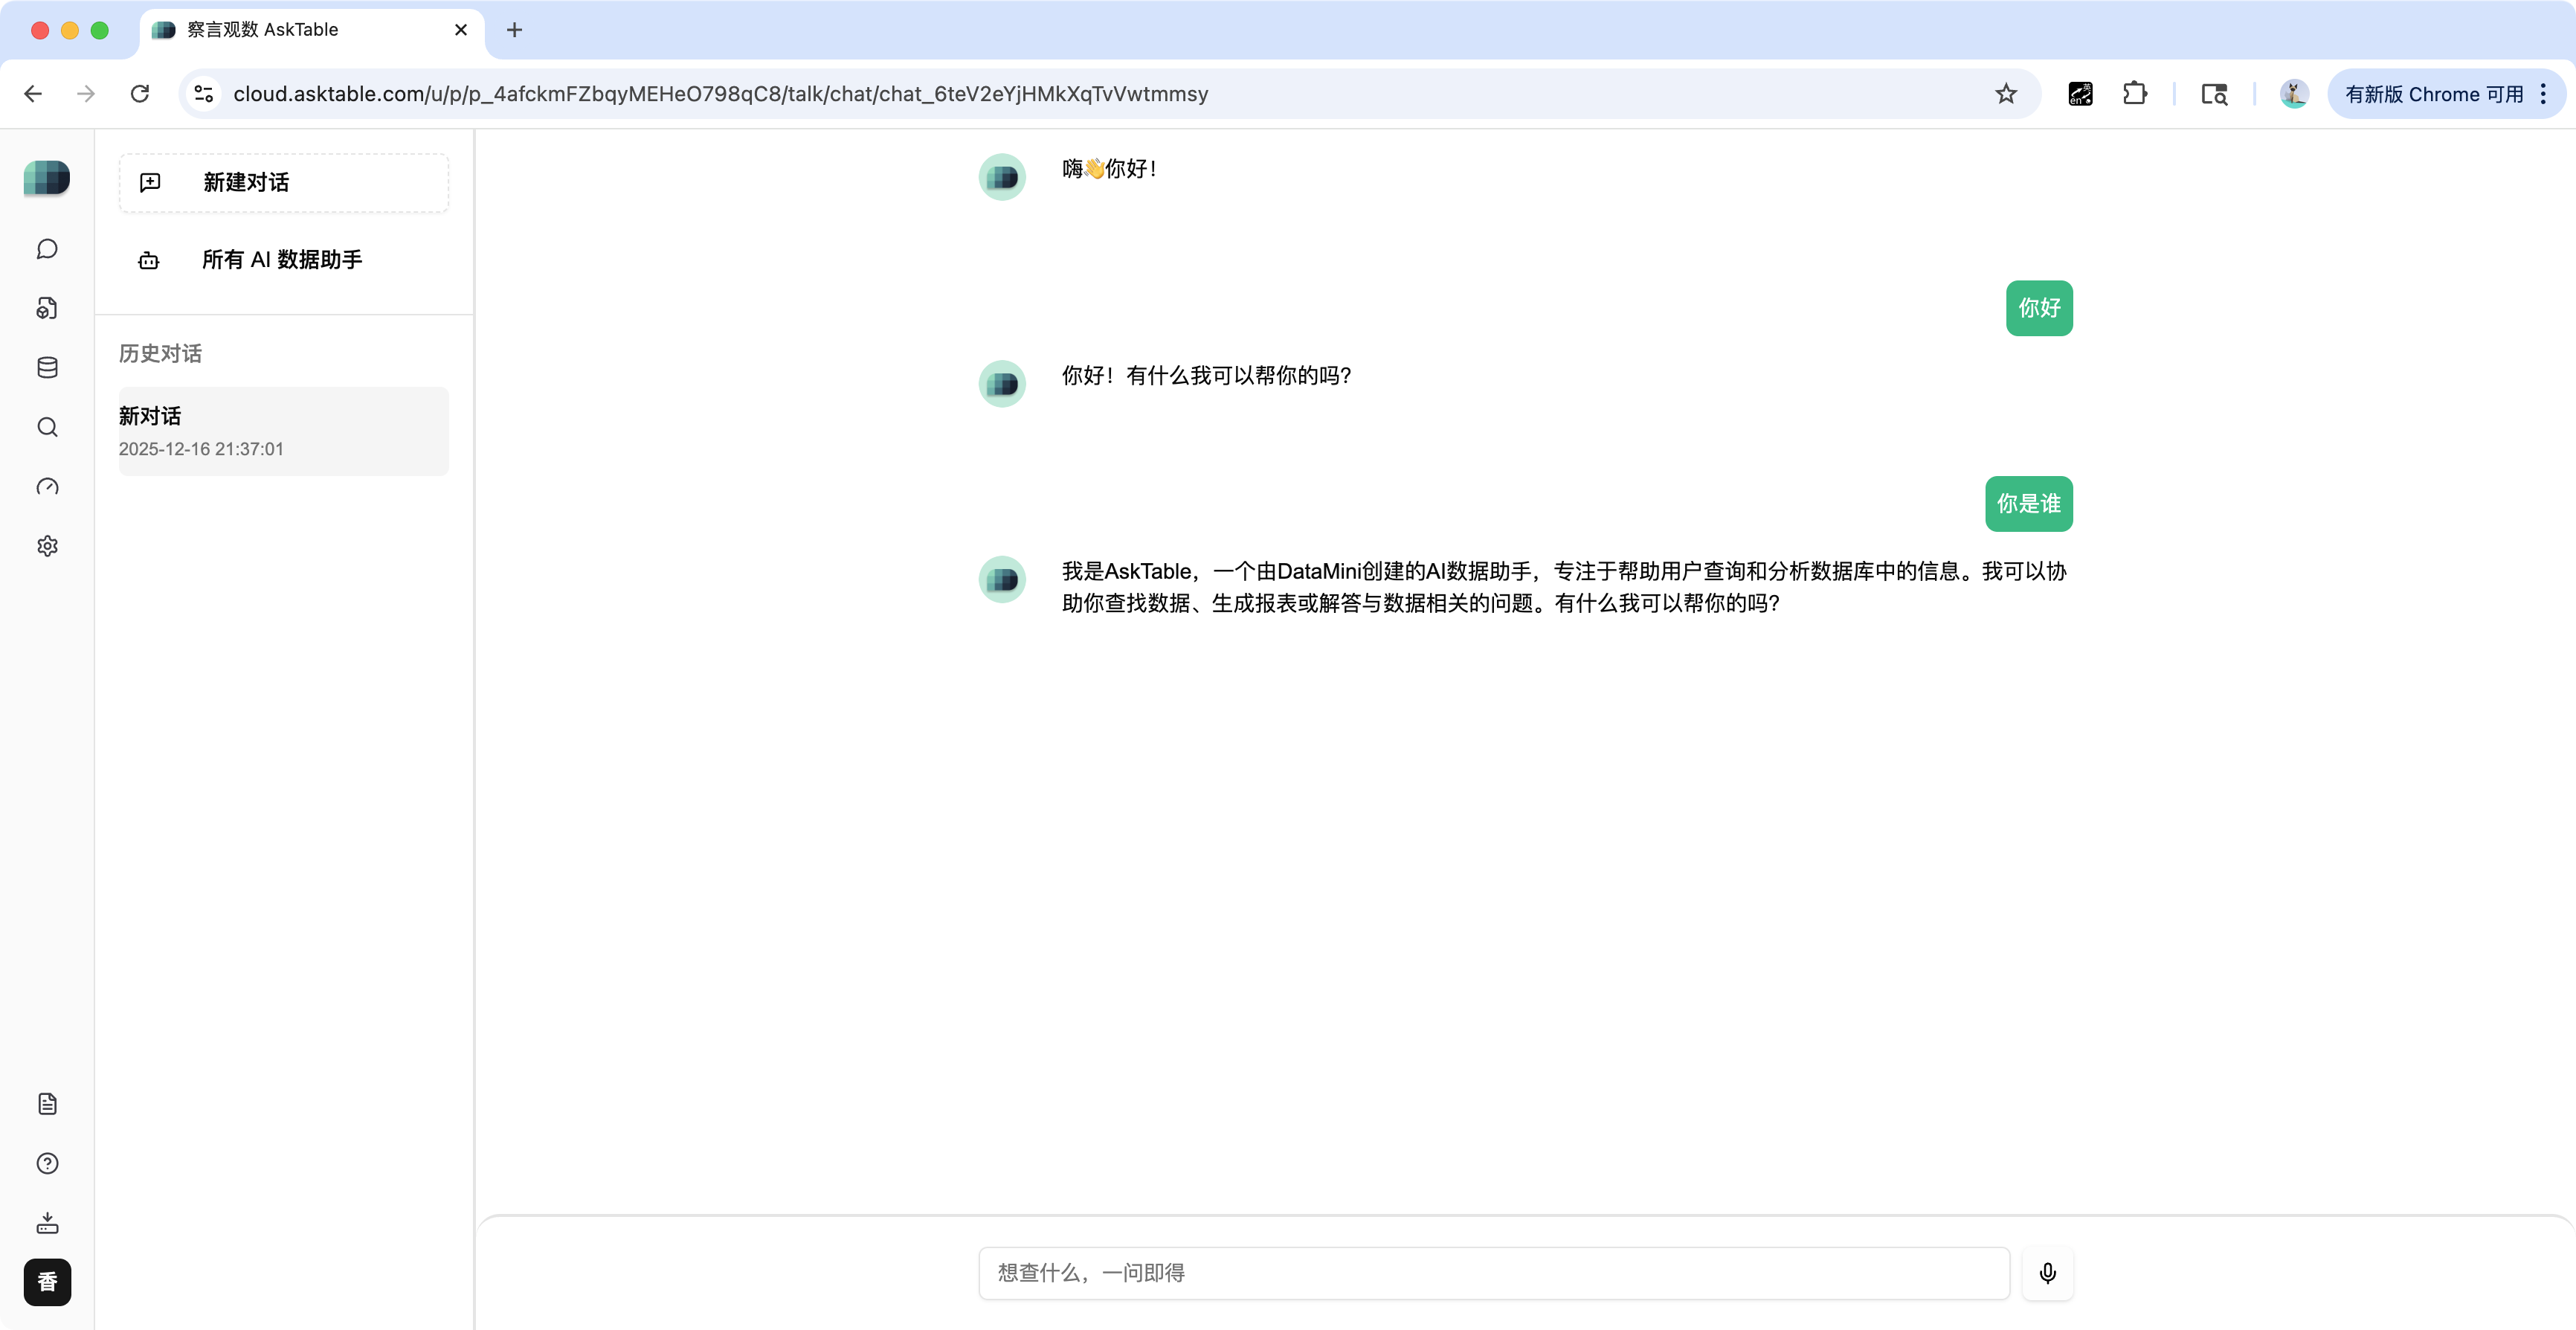The width and height of the screenshot is (2576, 1330).
Task: Open the gauge dashboard sidebar icon
Action: [47, 487]
